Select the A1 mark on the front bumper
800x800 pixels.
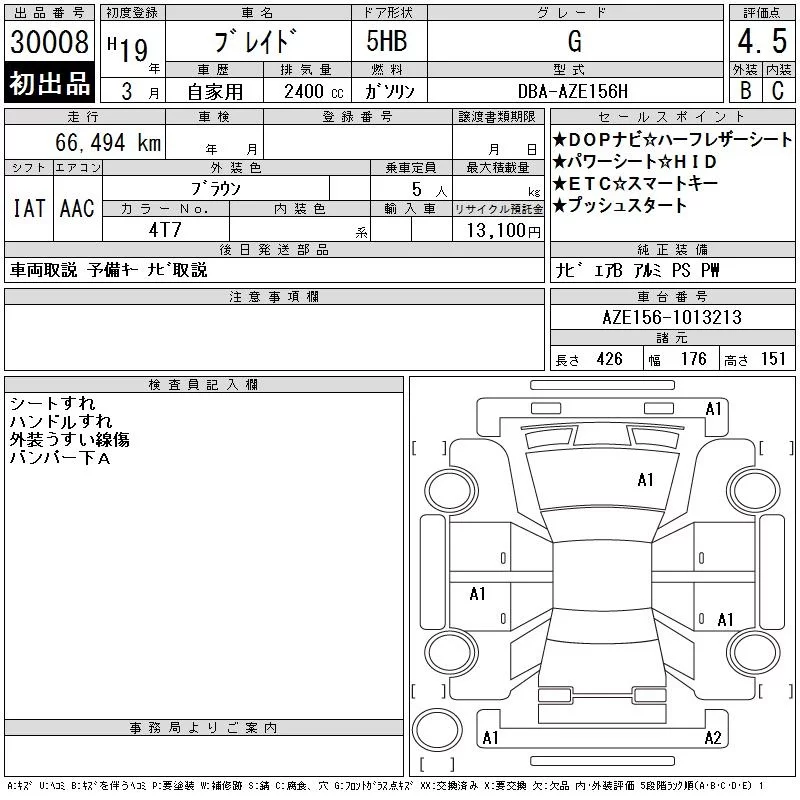713,409
